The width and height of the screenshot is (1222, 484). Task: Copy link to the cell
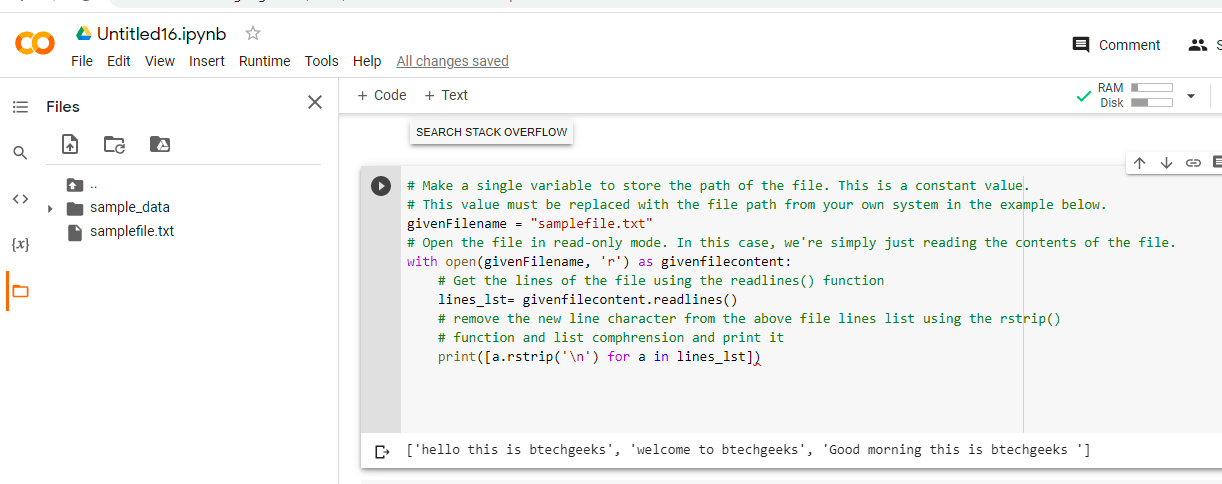(1193, 163)
